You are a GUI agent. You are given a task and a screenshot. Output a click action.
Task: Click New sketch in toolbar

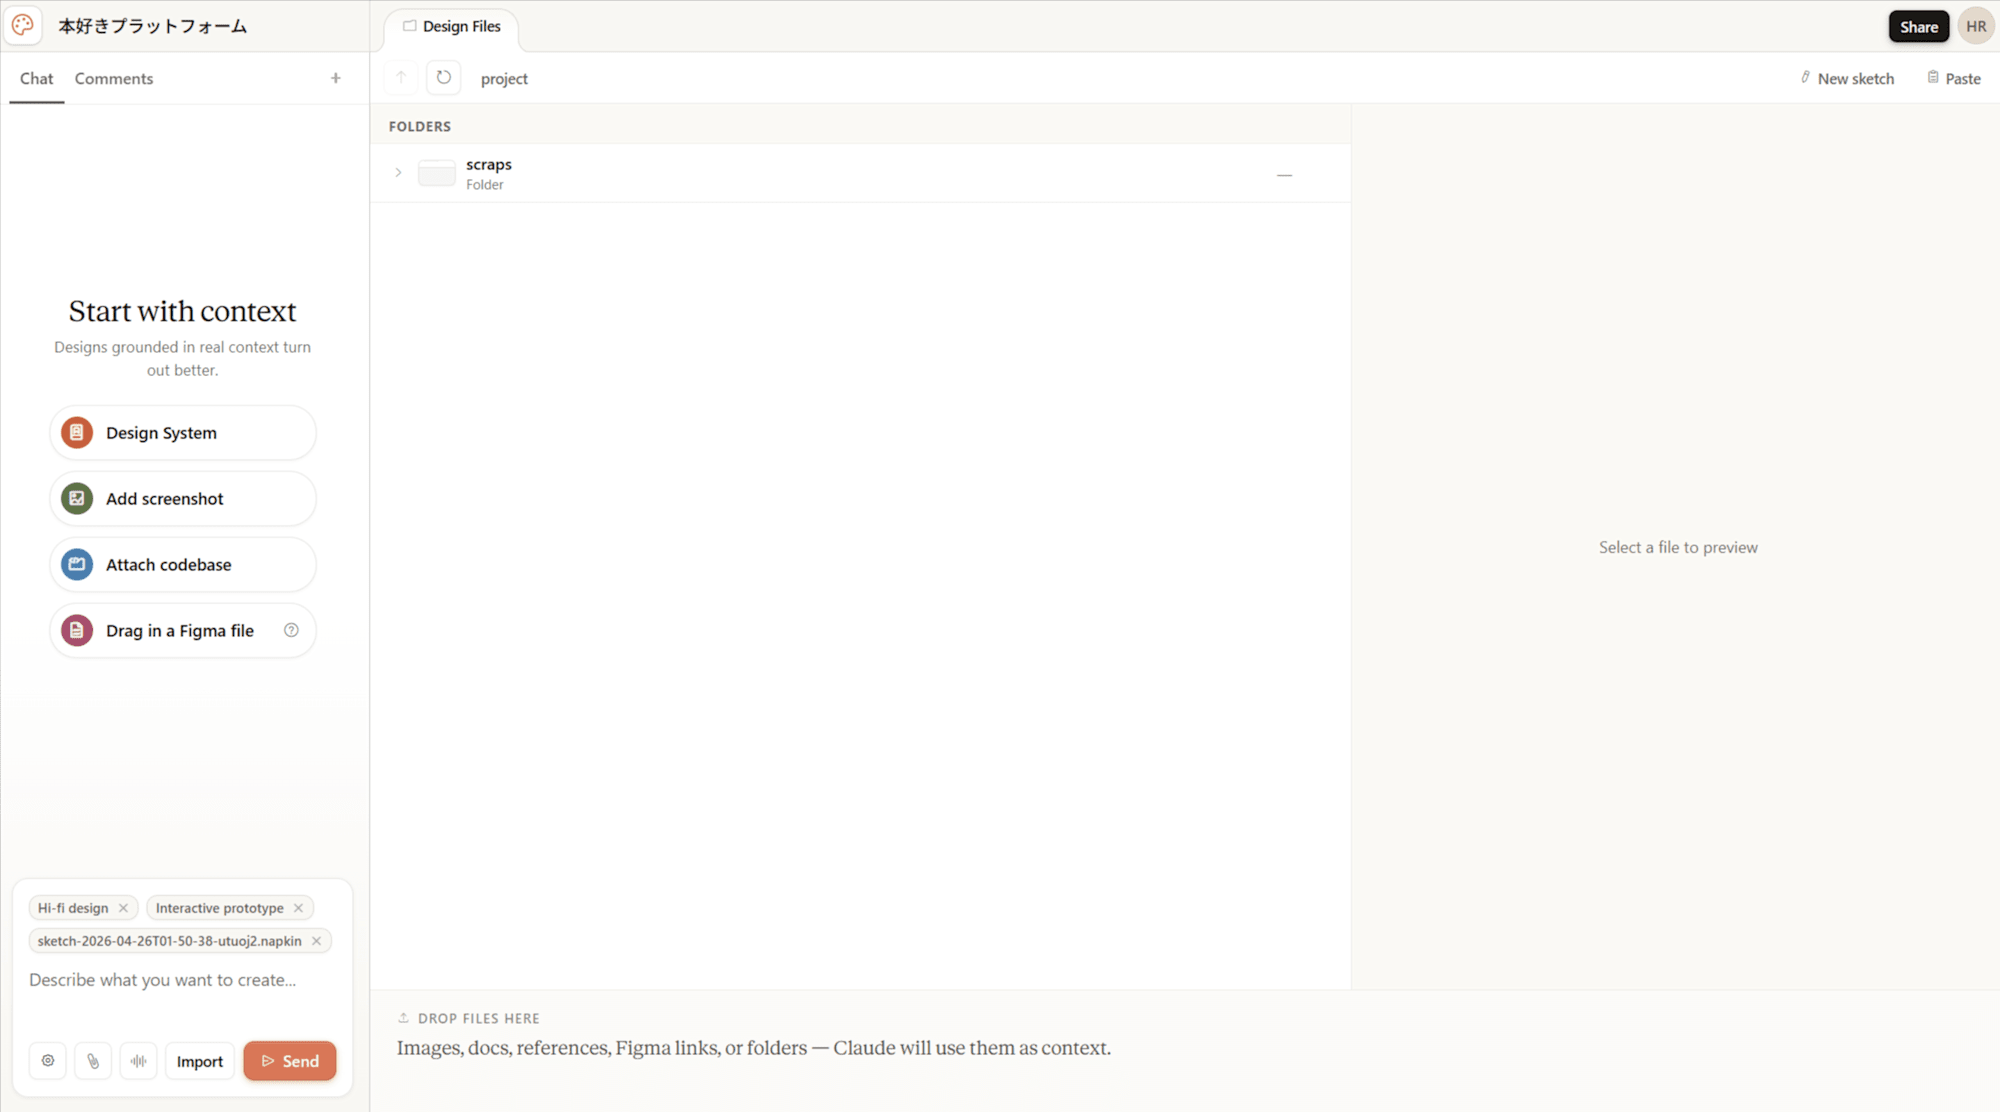point(1847,78)
